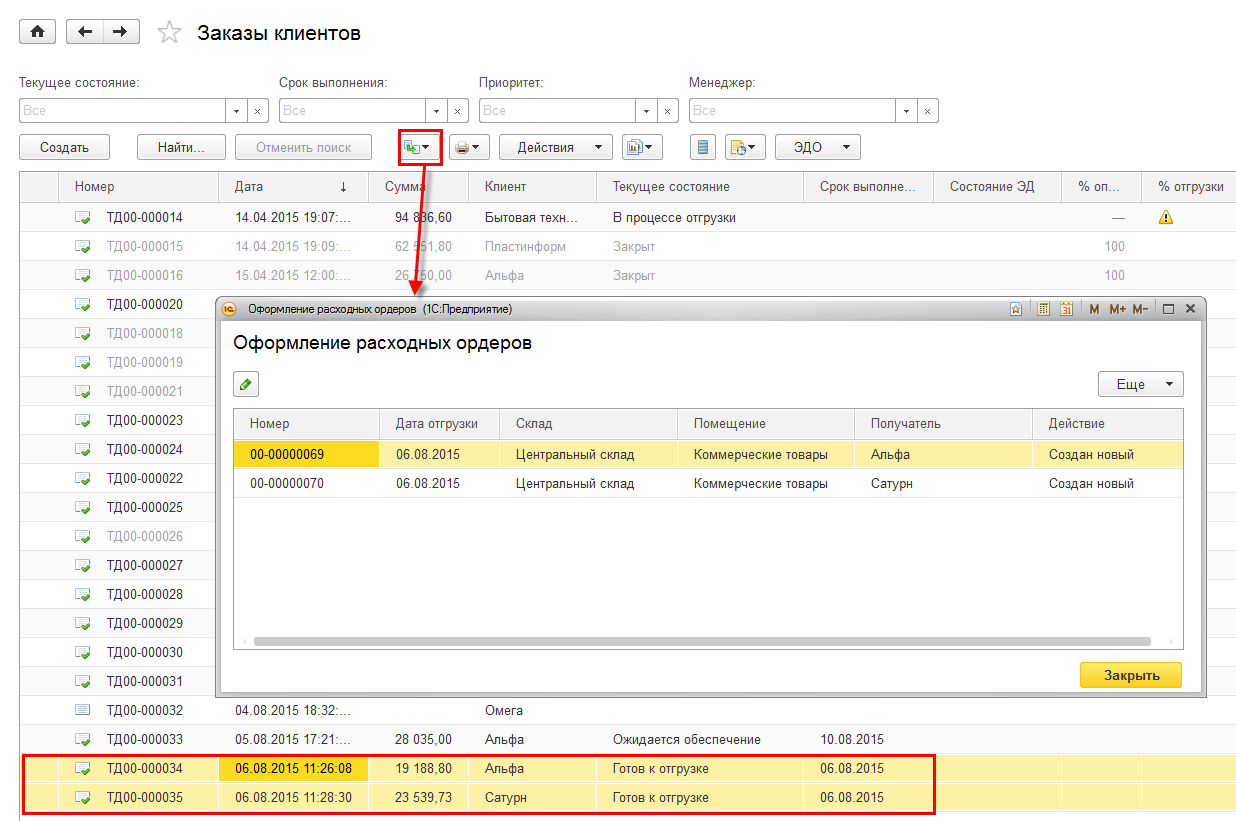Image resolution: width=1236 pixels, height=821 pixels.
Task: Open attached files dropdown icon
Action: click(745, 147)
